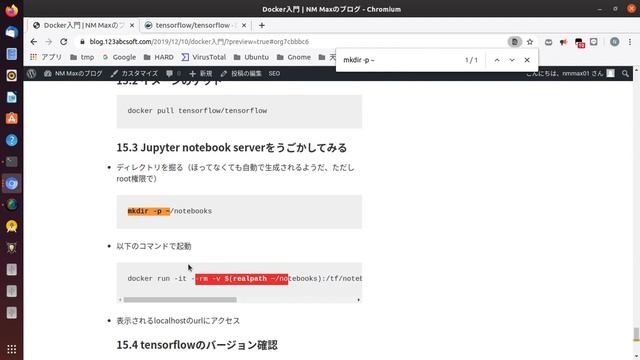The width and height of the screenshot is (640, 360).
Task: Open a new browser tab
Action: coord(262,25)
